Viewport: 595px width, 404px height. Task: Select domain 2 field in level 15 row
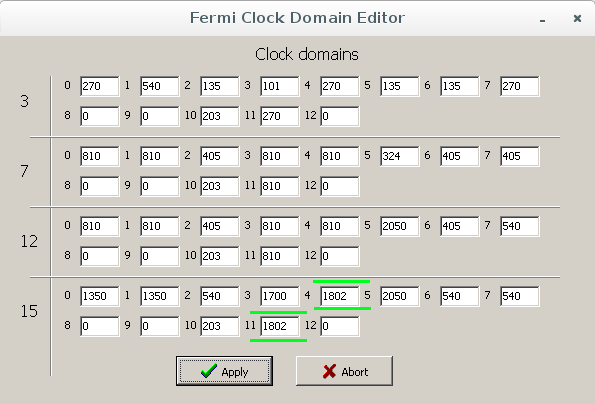220,296
